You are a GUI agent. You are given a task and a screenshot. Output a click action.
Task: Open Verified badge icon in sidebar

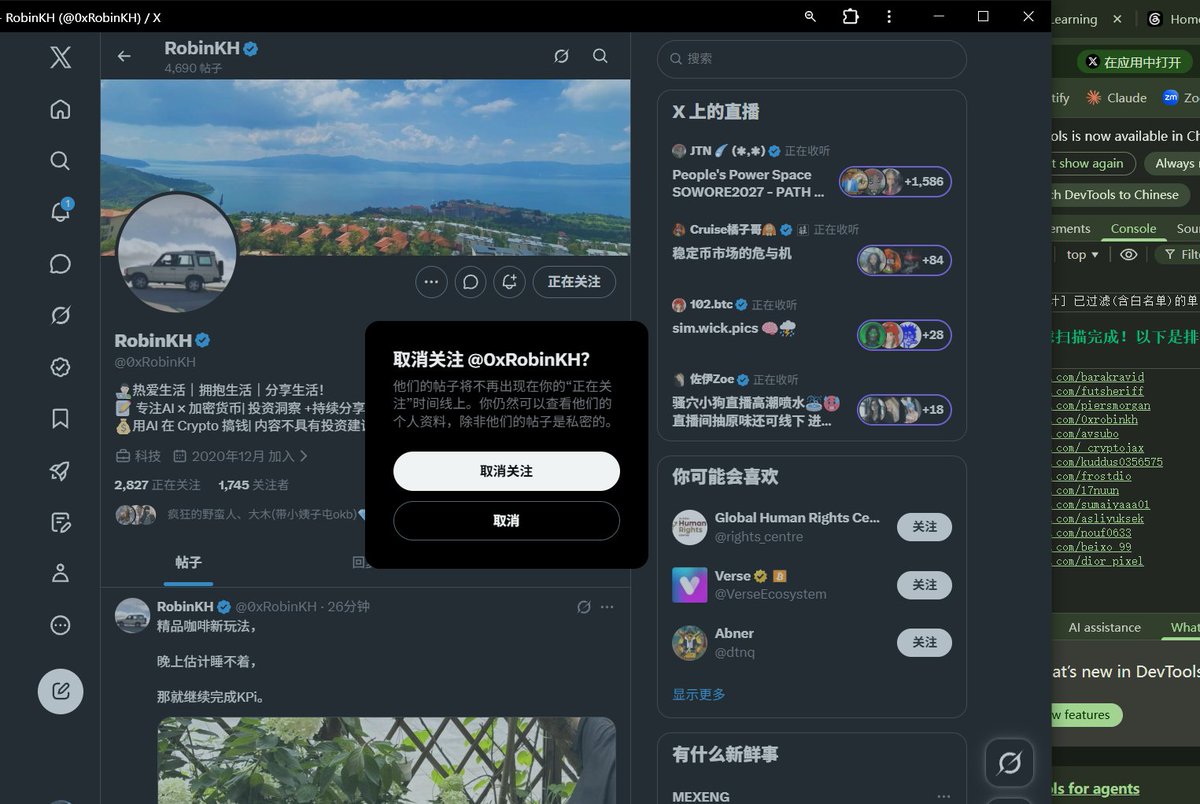pyautogui.click(x=60, y=367)
